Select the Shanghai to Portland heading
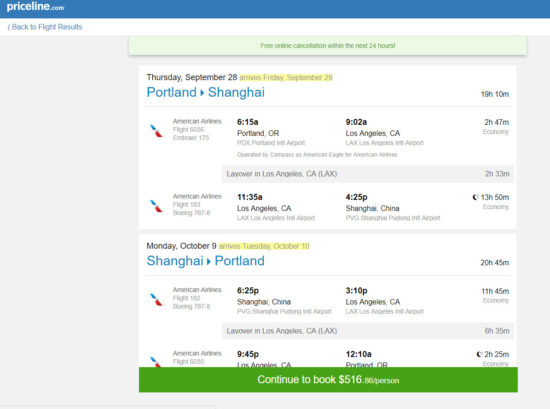Viewport: 550px width, 409px height. (206, 261)
